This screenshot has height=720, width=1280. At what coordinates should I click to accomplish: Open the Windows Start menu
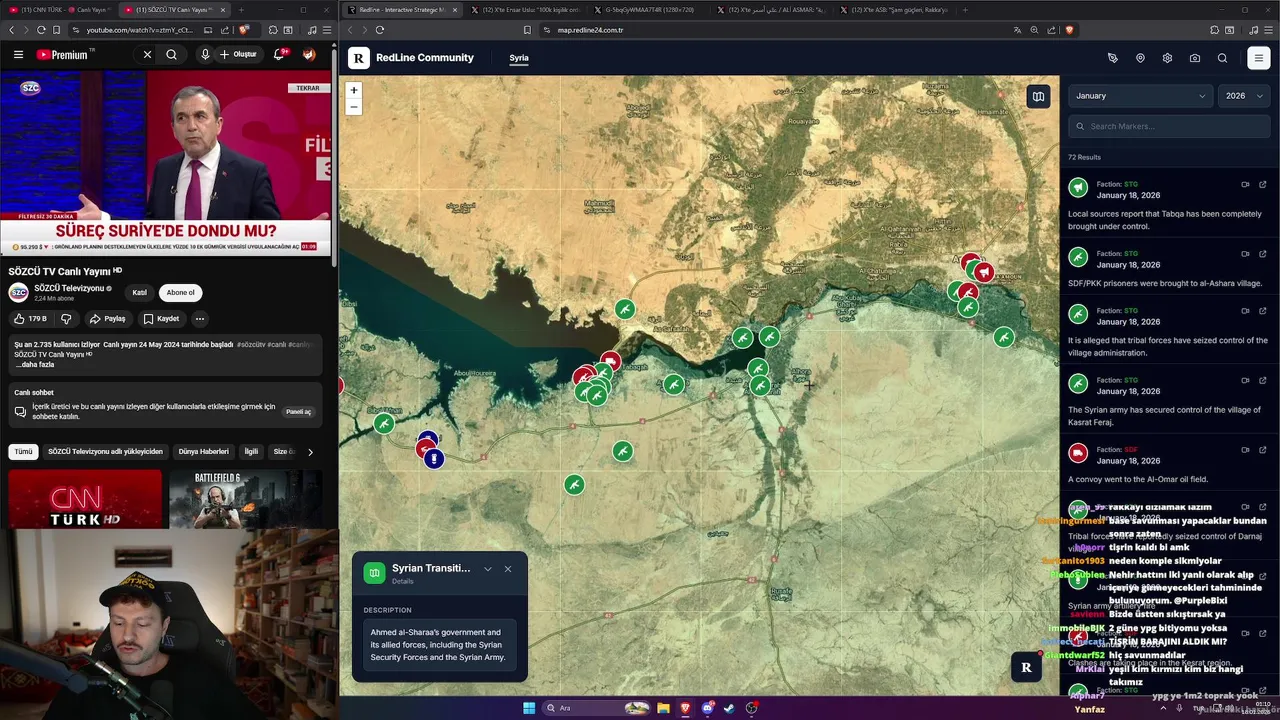pyautogui.click(x=529, y=708)
